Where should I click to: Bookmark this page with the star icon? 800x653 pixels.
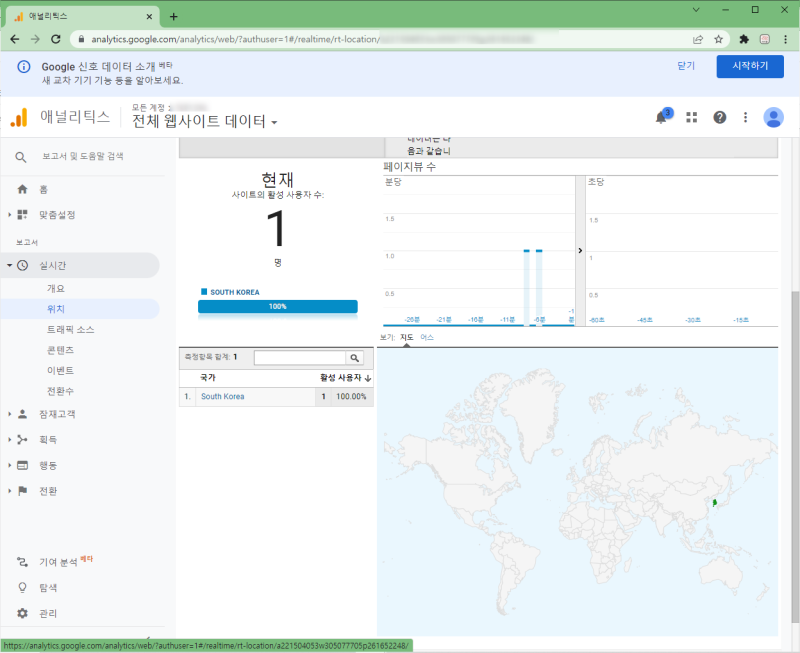(x=718, y=39)
